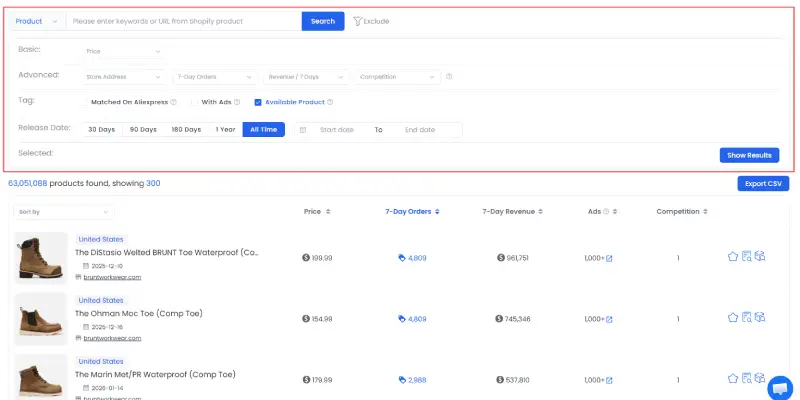
Task: Click the Show Results button
Action: click(x=749, y=155)
